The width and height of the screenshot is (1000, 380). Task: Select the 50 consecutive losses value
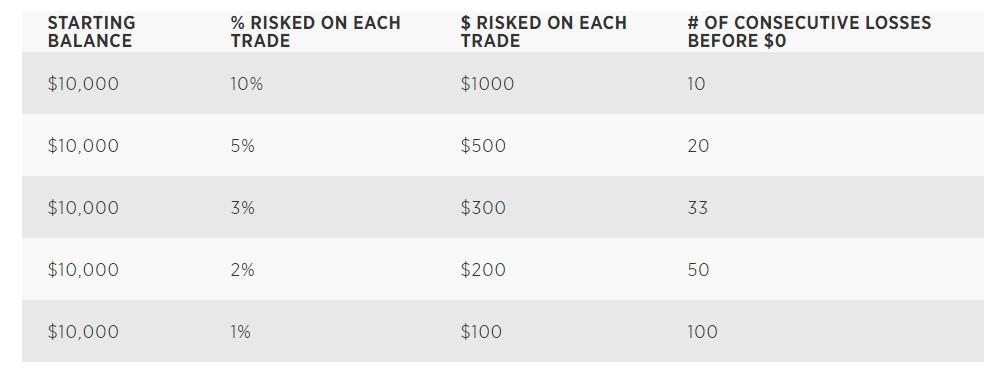click(698, 270)
